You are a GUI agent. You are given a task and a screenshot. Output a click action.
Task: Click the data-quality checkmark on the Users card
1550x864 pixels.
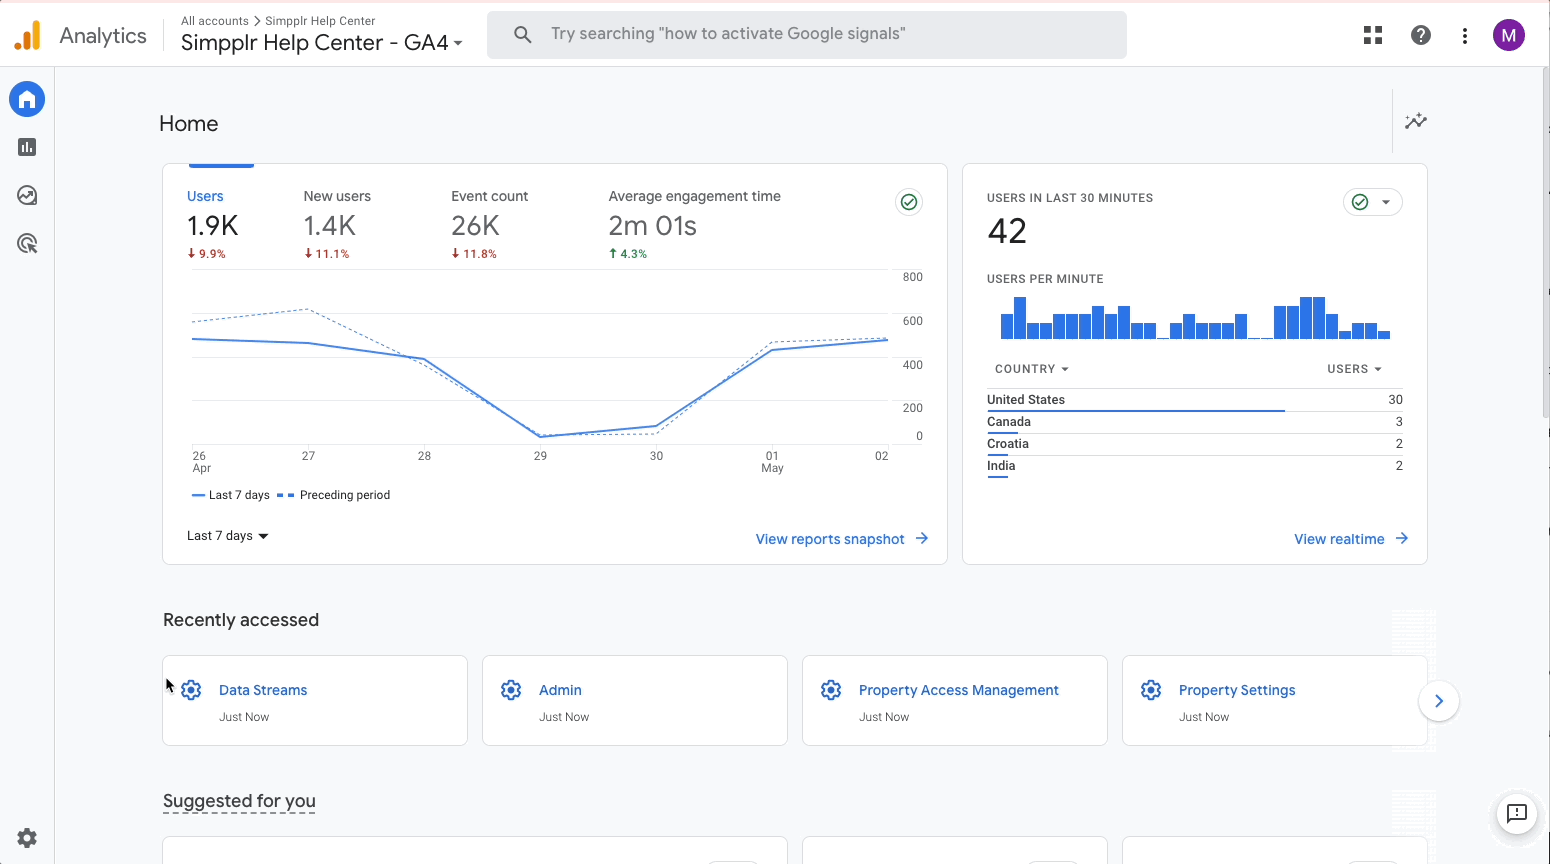pos(908,201)
